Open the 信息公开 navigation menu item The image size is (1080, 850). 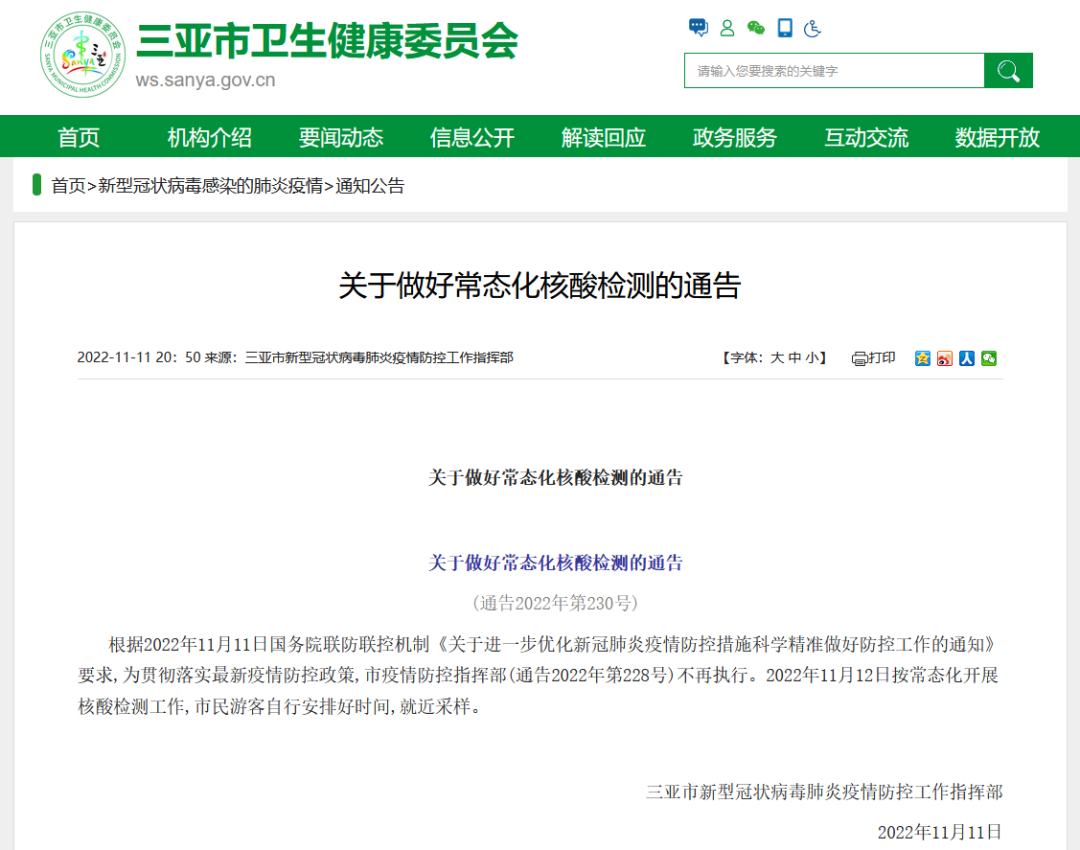tap(472, 137)
